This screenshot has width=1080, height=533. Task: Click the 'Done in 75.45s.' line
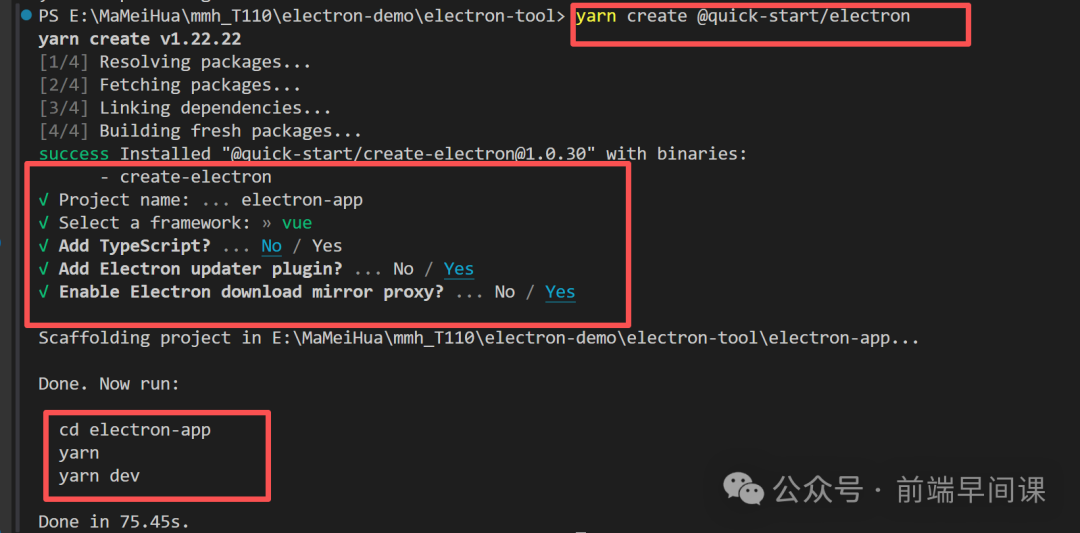point(114,521)
